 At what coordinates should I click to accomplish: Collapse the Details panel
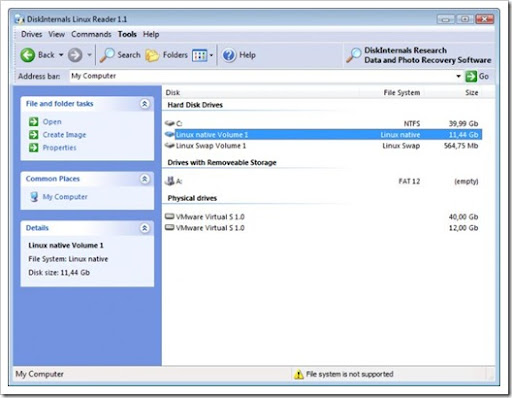144,228
